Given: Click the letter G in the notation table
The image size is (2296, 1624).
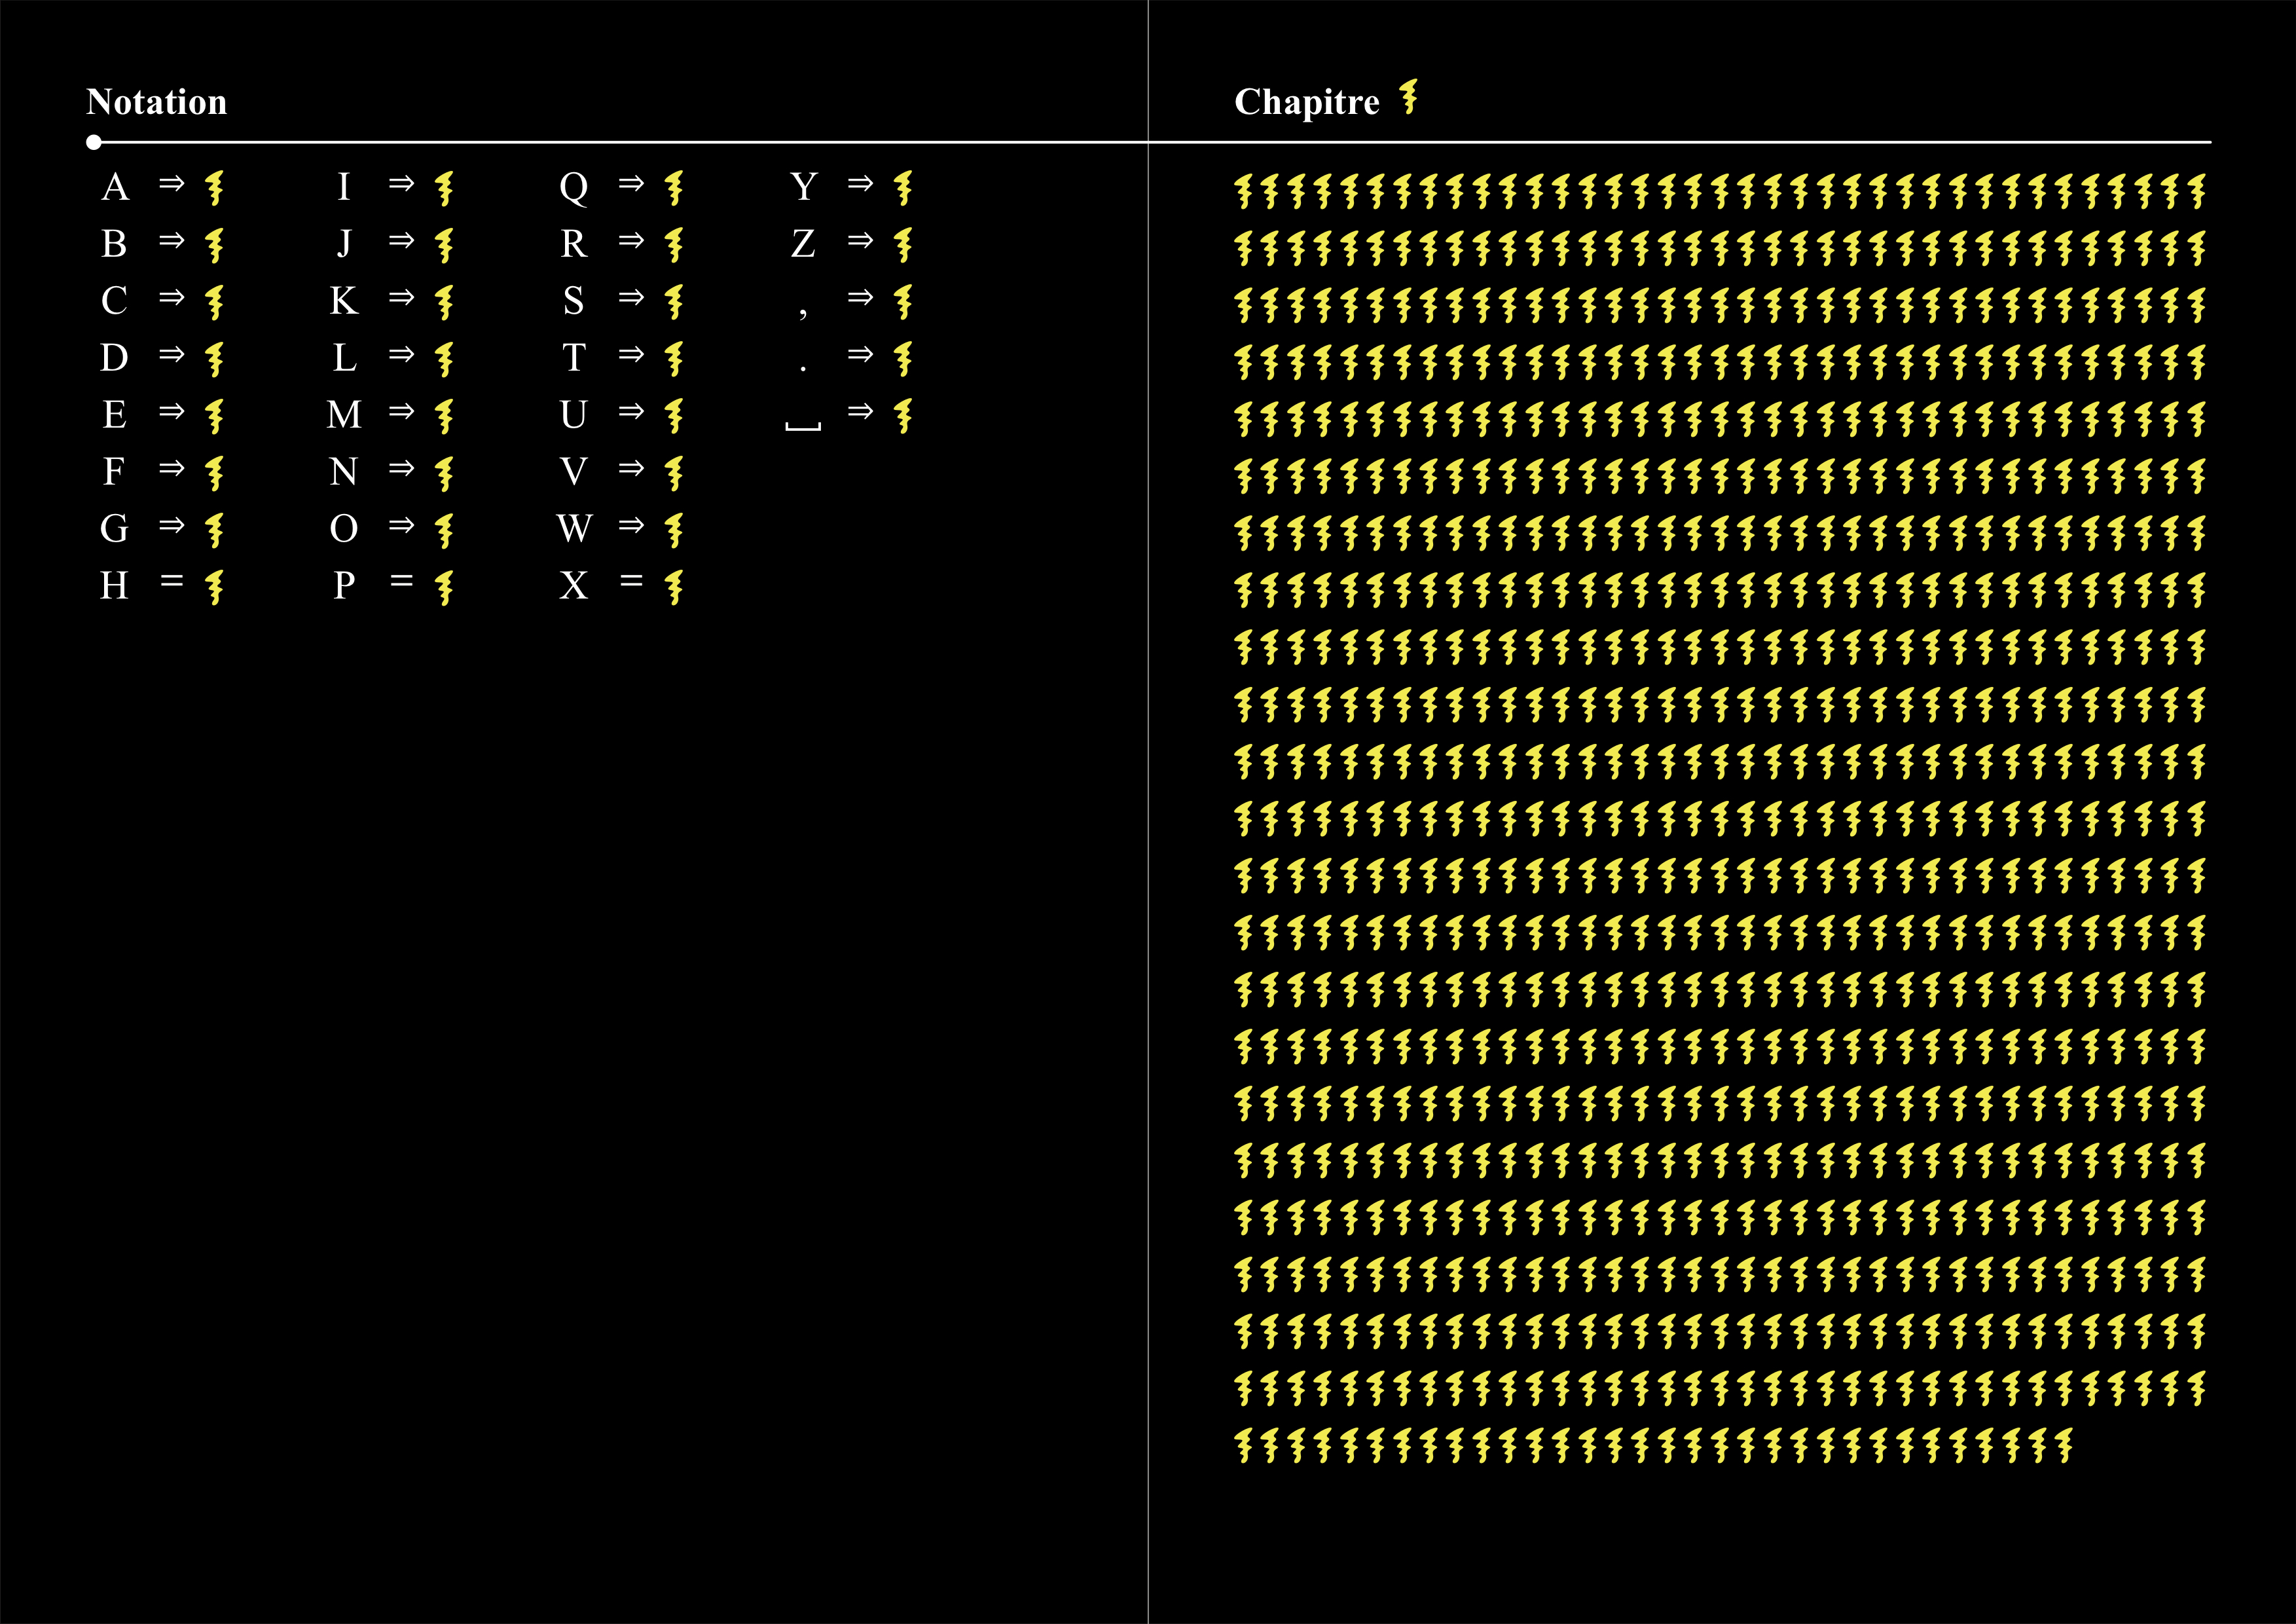Looking at the screenshot, I should click(x=114, y=528).
